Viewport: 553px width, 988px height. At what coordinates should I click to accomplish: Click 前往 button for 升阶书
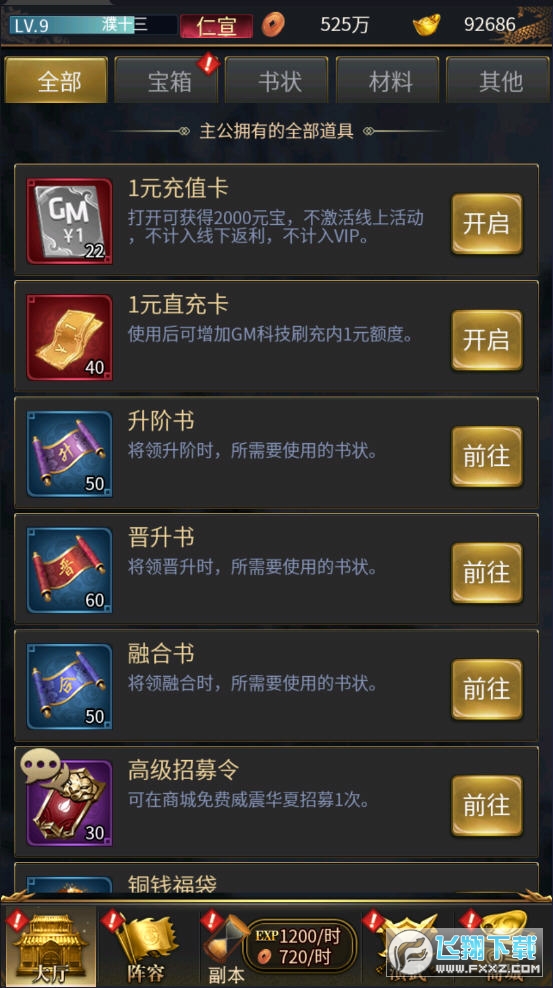click(x=487, y=456)
